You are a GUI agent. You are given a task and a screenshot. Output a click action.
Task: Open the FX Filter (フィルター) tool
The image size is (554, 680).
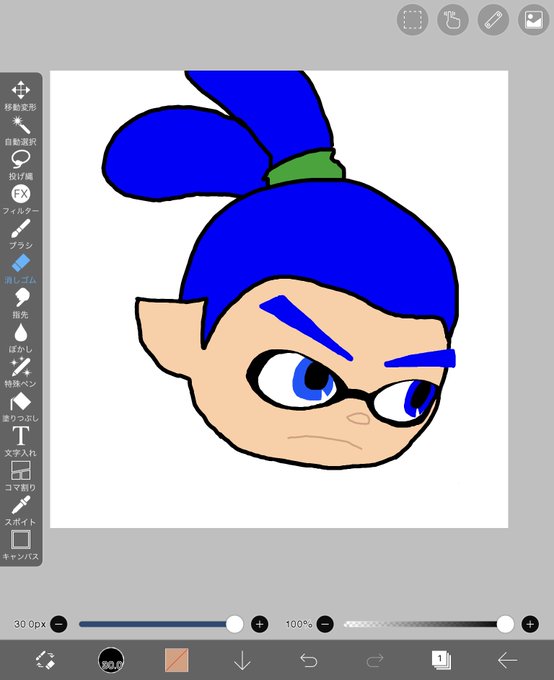click(x=20, y=199)
